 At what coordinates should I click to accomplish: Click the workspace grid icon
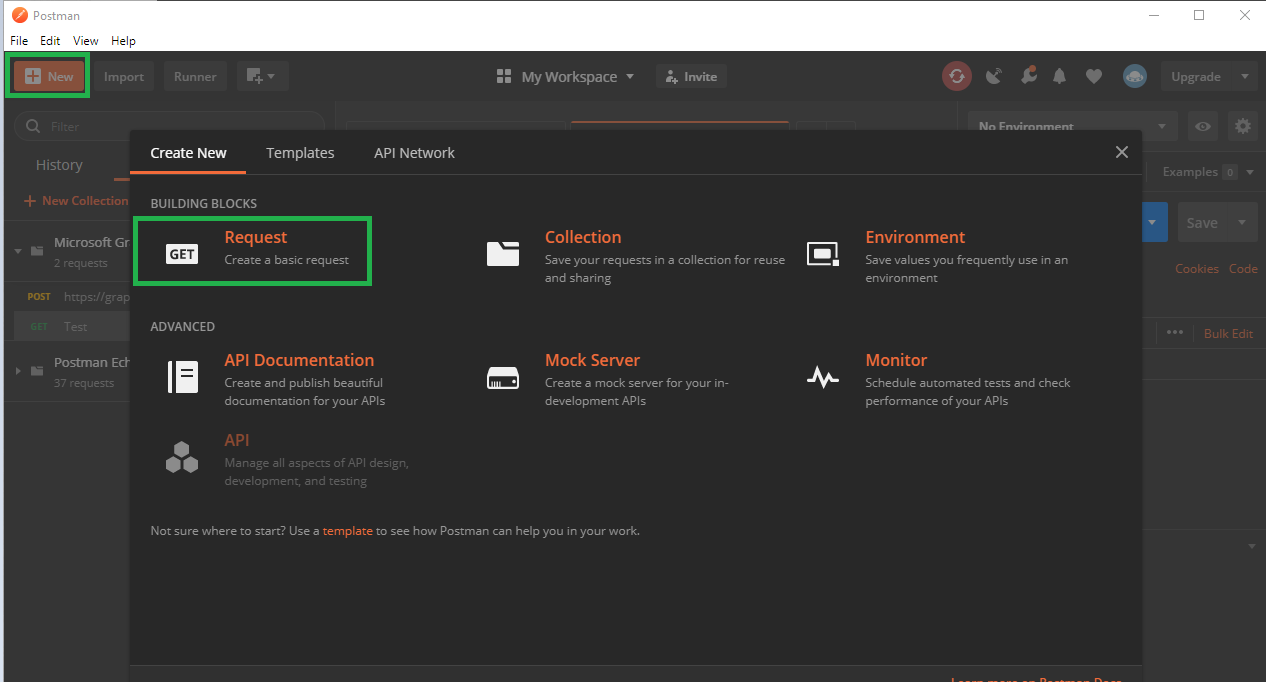(504, 77)
